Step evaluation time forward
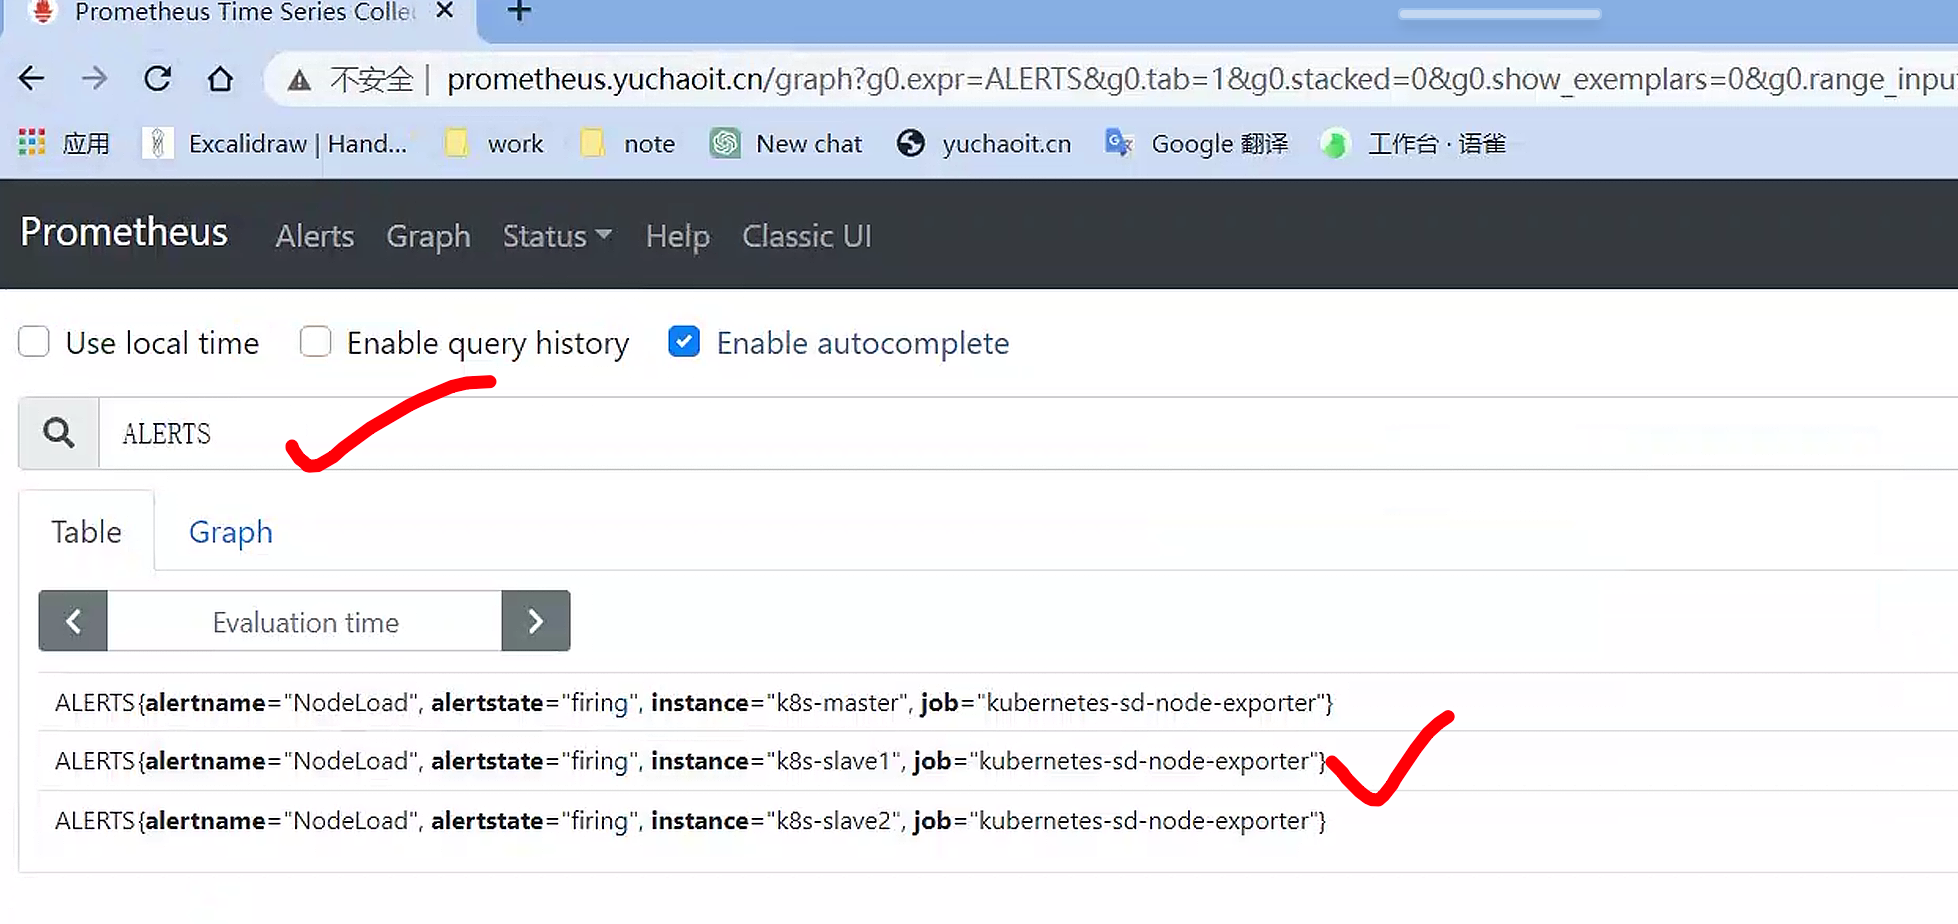The height and width of the screenshot is (924, 1958). [x=536, y=621]
